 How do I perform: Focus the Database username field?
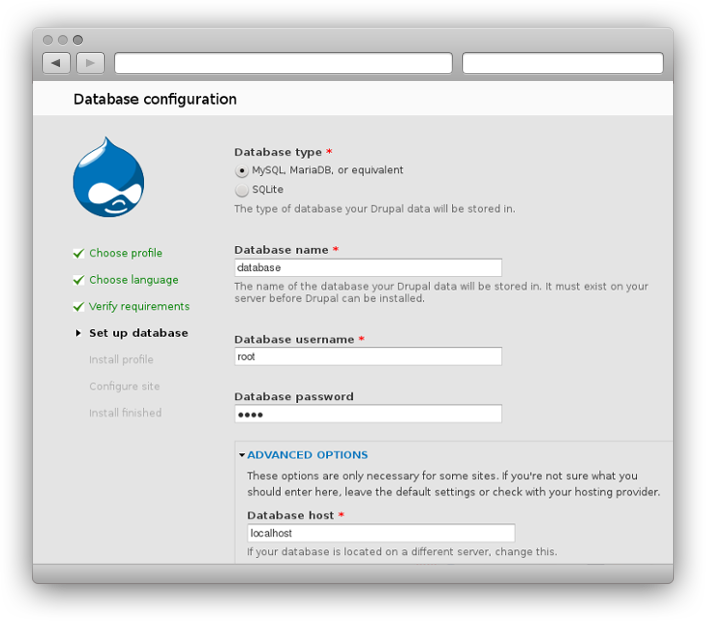coord(368,356)
